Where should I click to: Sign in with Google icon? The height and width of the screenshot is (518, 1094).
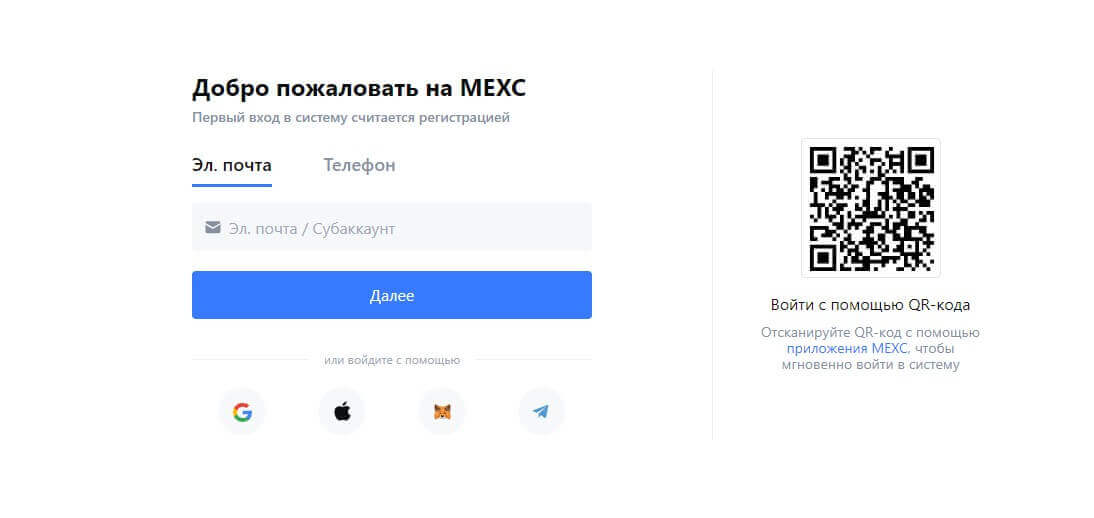pyautogui.click(x=242, y=412)
